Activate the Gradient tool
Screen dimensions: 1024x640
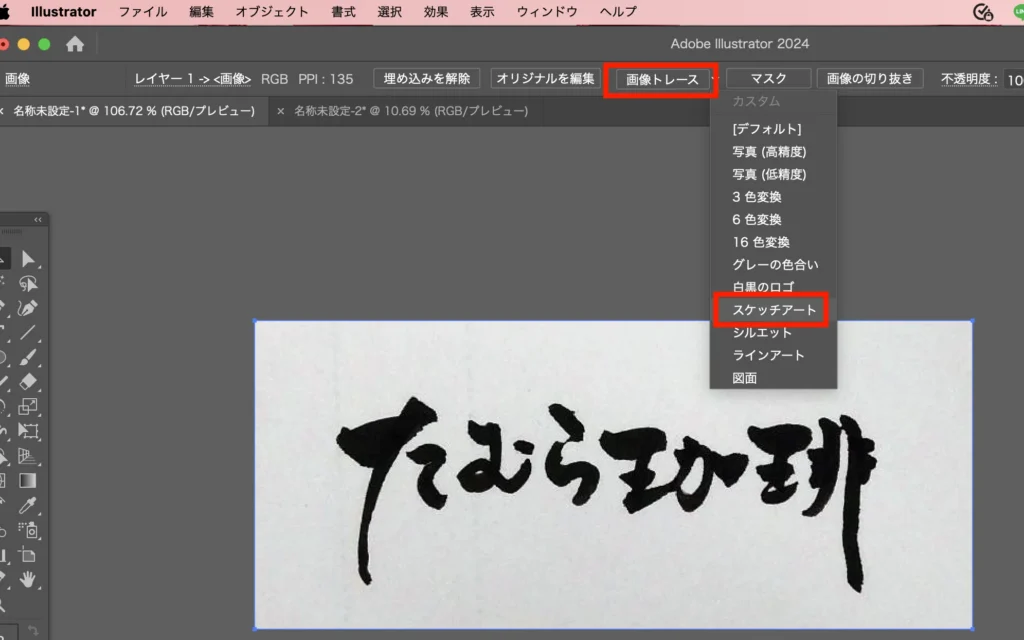coord(28,480)
